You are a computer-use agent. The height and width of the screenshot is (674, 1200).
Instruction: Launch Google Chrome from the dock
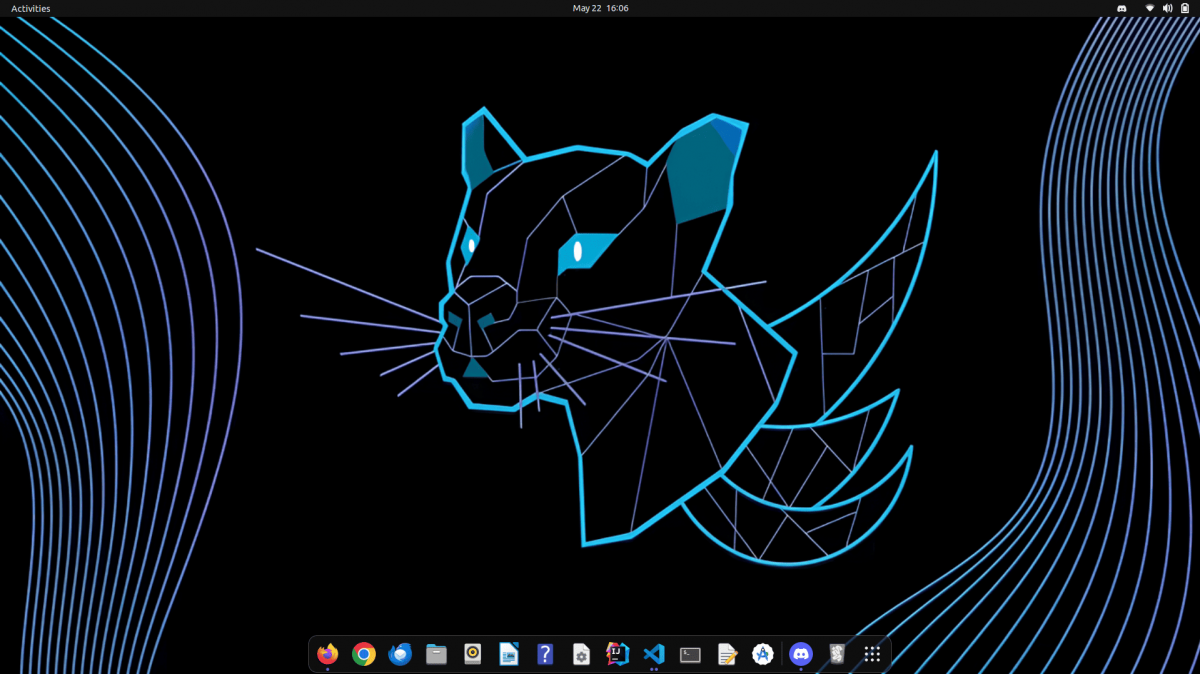click(364, 654)
